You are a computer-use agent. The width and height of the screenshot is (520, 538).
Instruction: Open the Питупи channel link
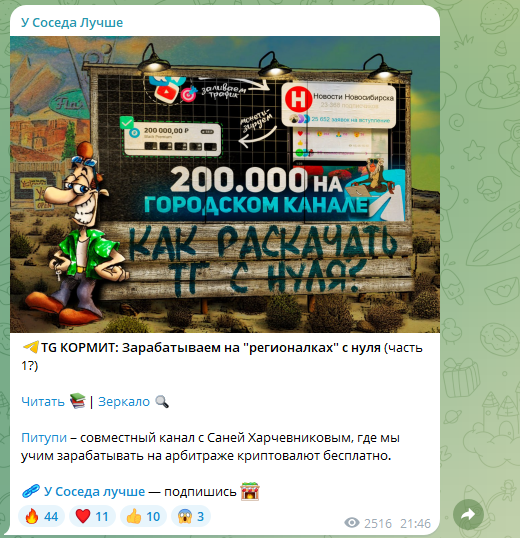pos(44,438)
